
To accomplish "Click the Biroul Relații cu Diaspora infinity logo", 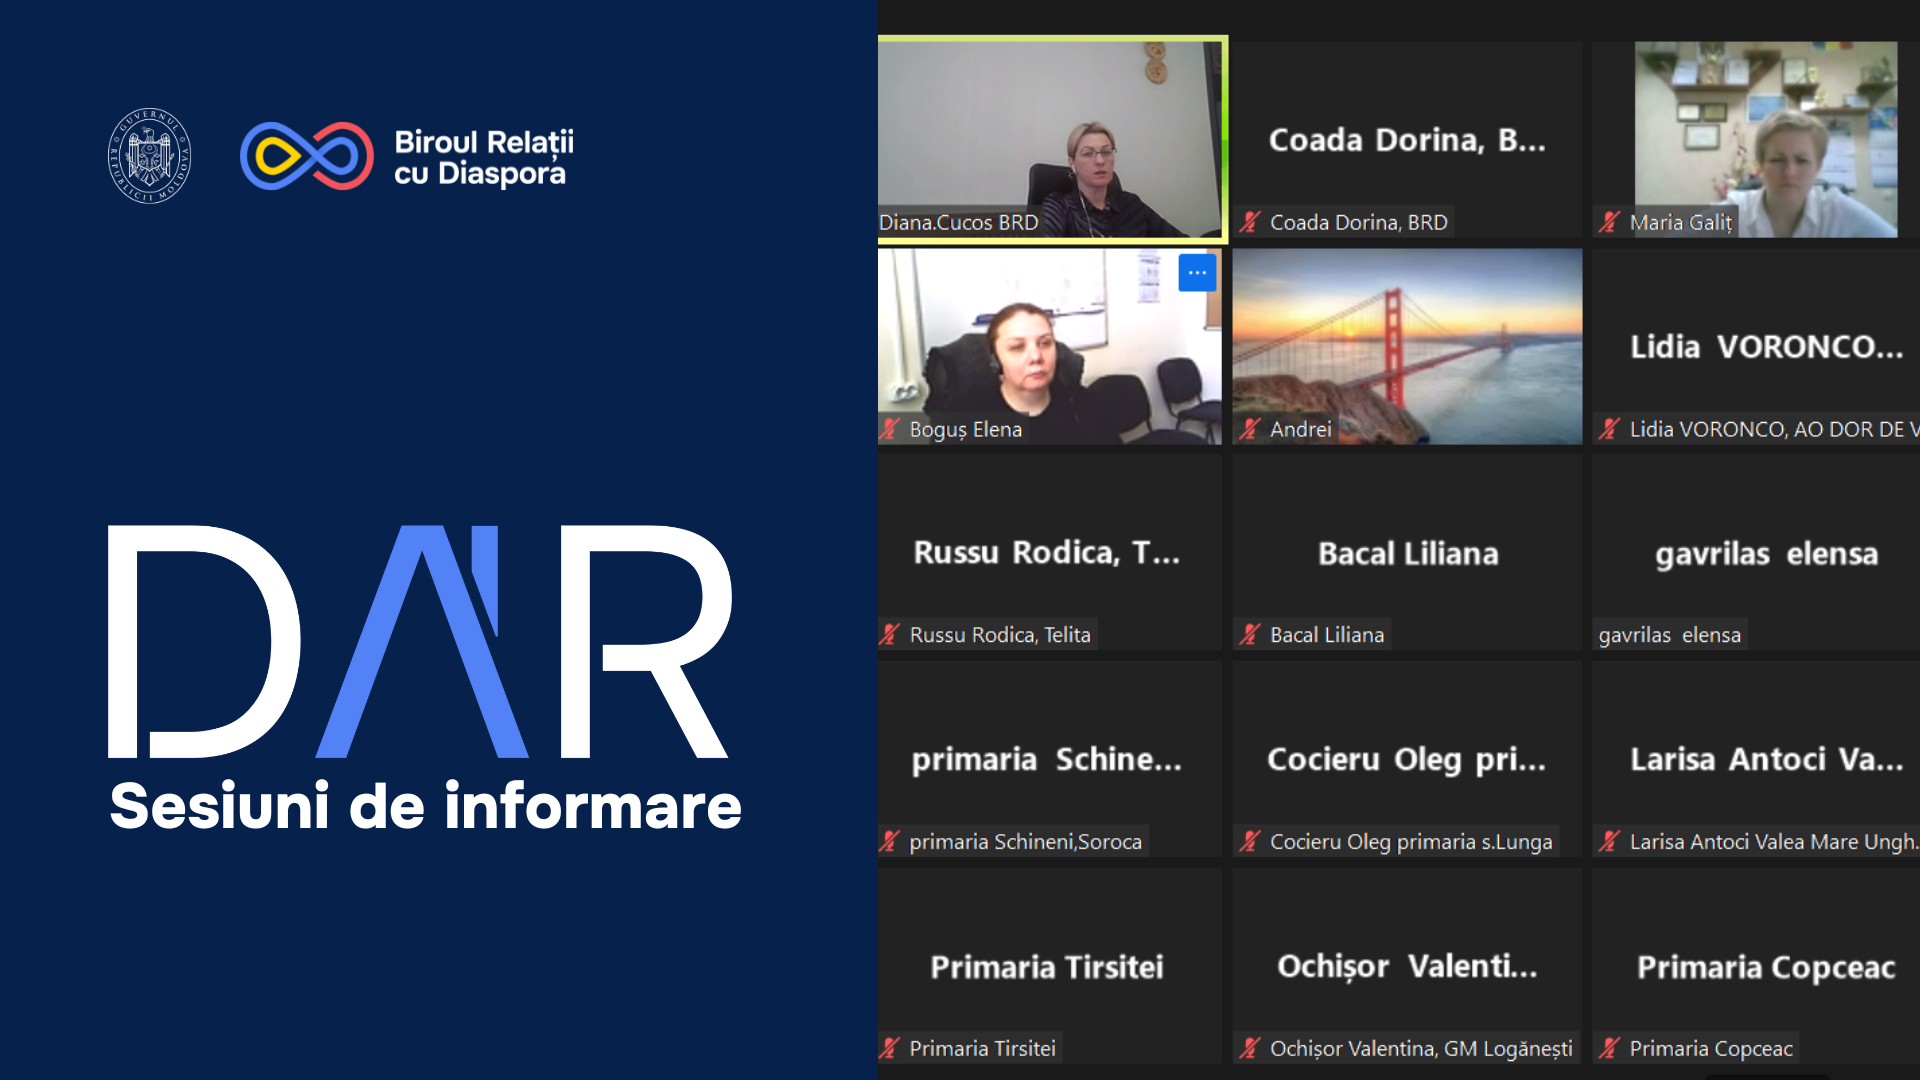I will pyautogui.click(x=307, y=156).
